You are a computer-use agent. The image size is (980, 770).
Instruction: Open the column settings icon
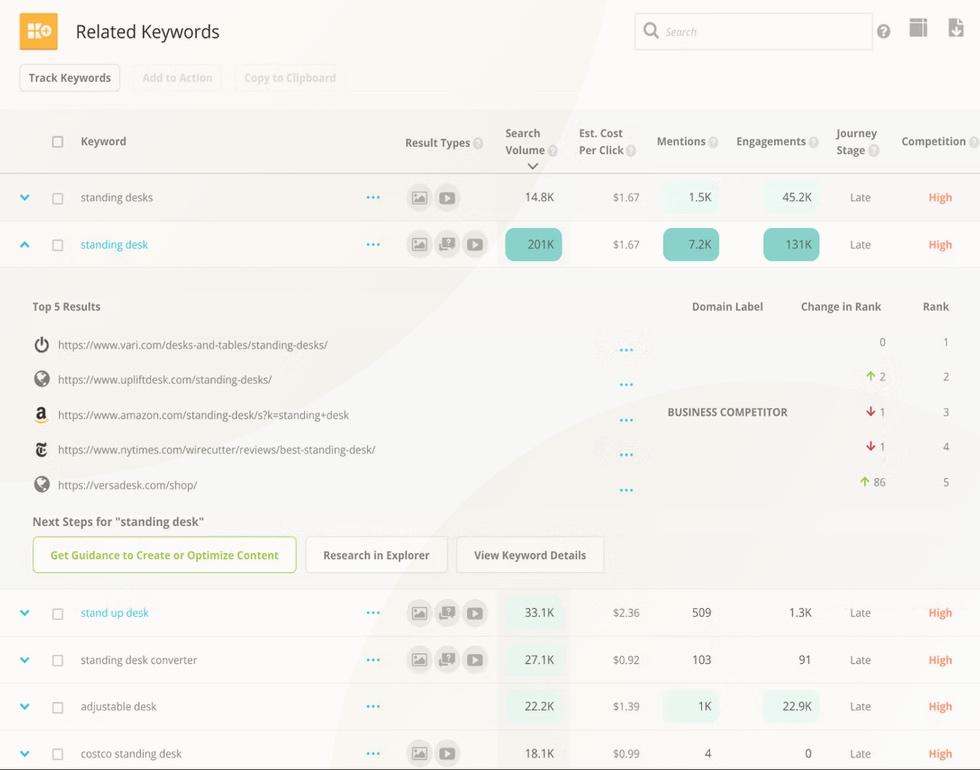[918, 28]
